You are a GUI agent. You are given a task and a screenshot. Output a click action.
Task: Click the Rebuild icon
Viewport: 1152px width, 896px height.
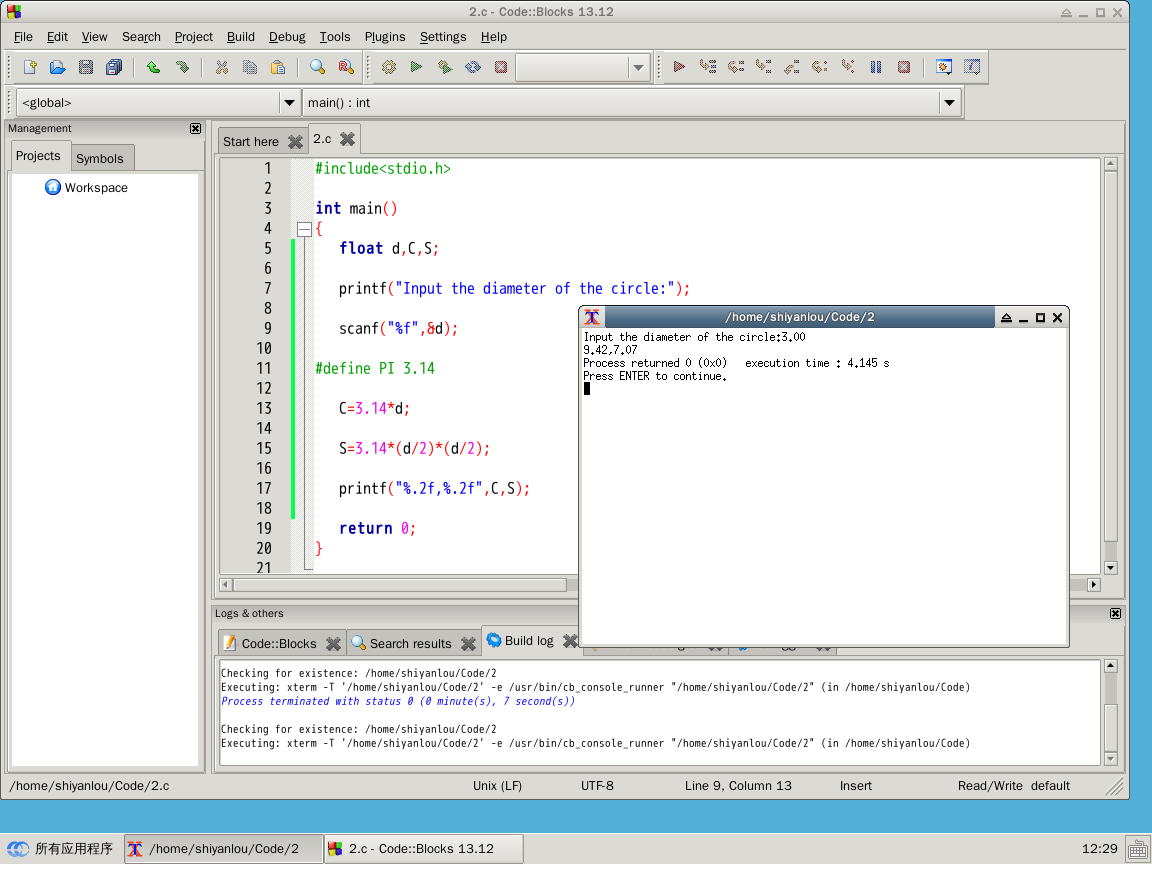473,67
